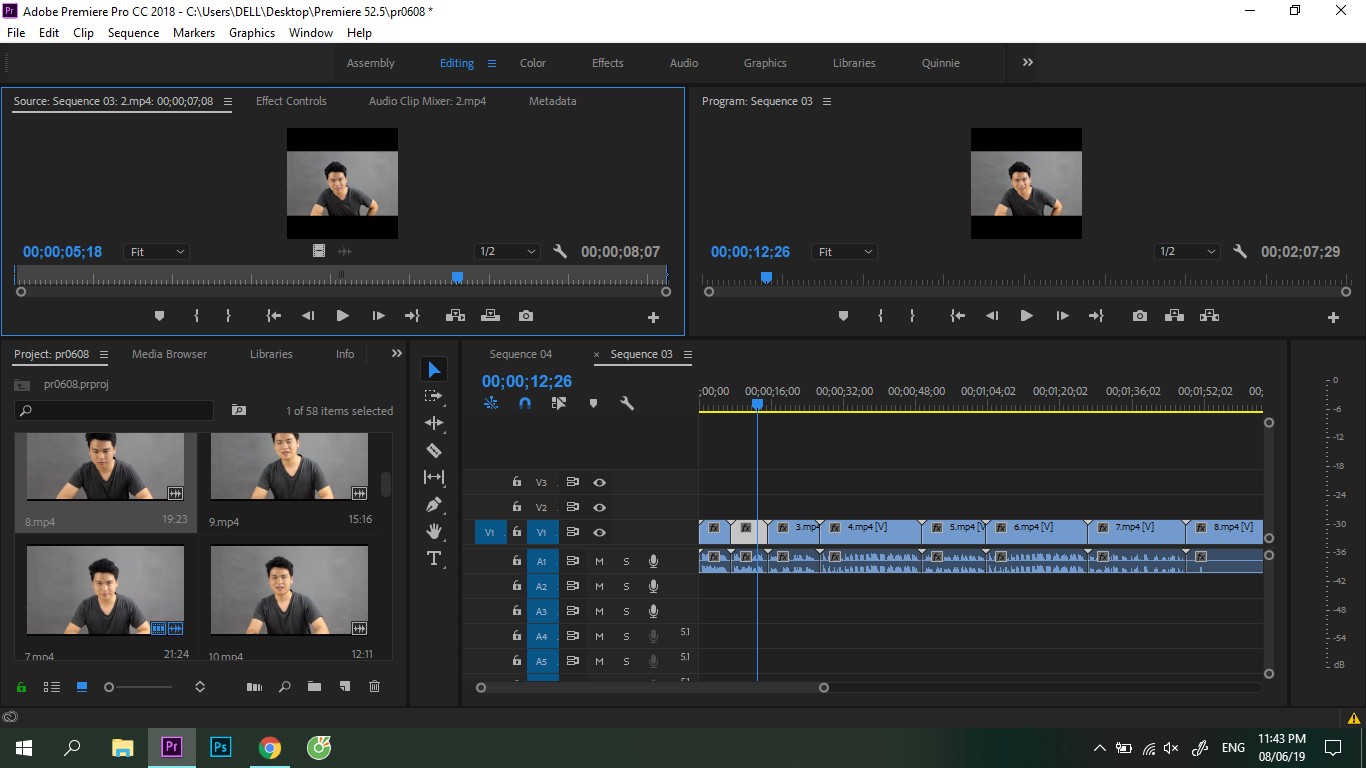The image size is (1366, 768).
Task: Switch to the Color workspace
Action: click(533, 63)
